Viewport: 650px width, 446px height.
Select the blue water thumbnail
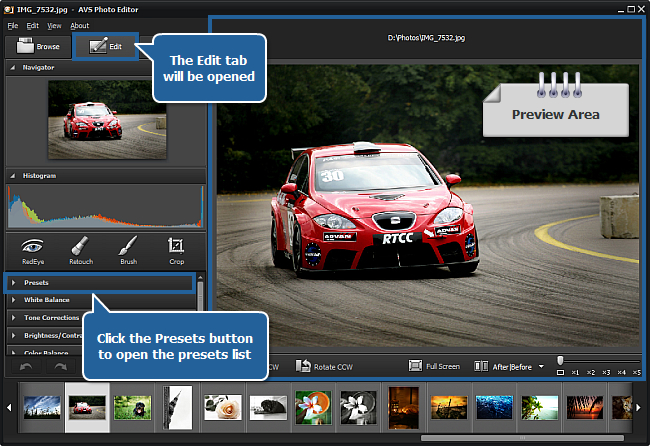494,407
